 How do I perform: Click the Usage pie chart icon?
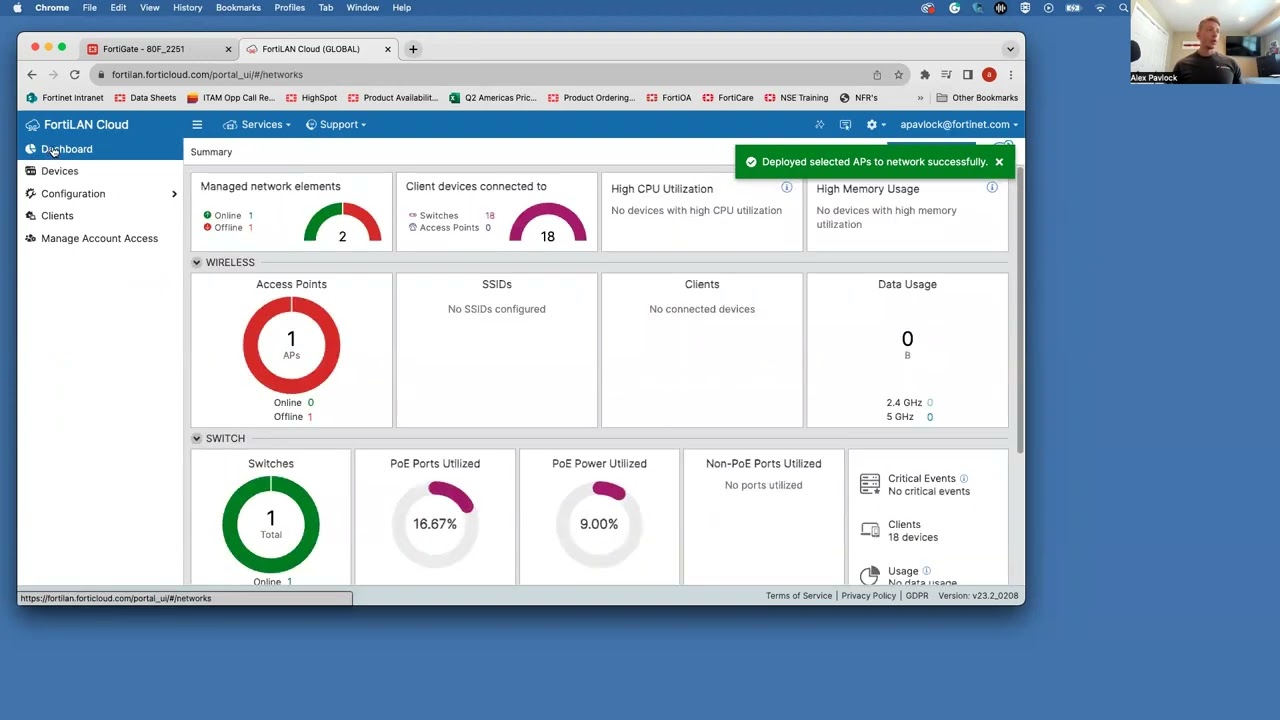click(870, 575)
